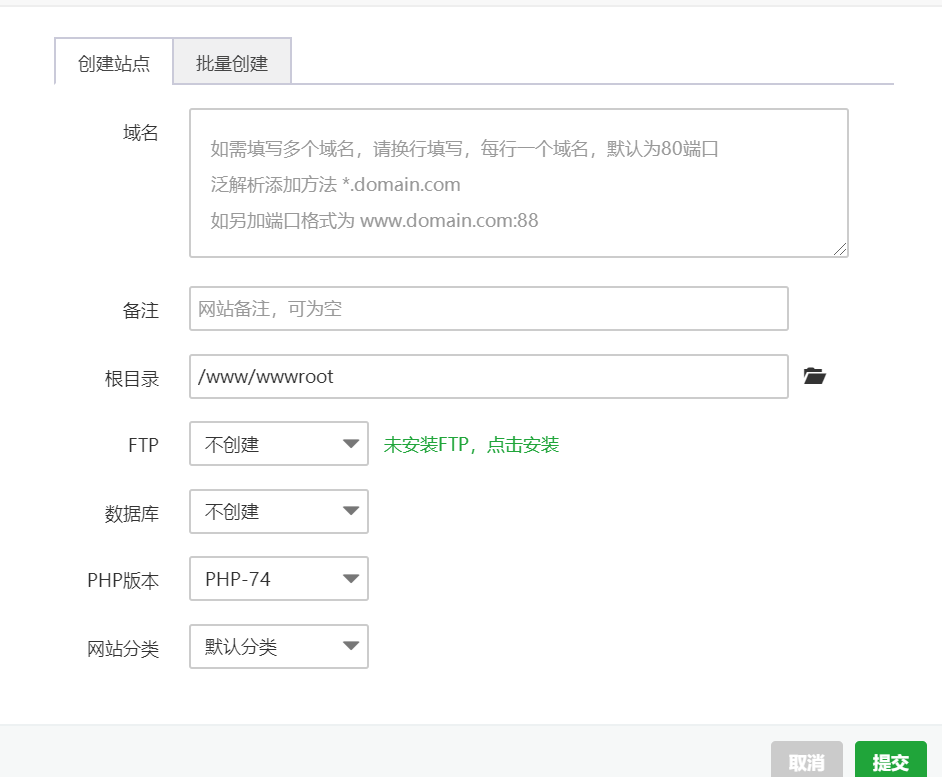
Task: Click the 备注 website remarks field
Action: click(x=487, y=308)
